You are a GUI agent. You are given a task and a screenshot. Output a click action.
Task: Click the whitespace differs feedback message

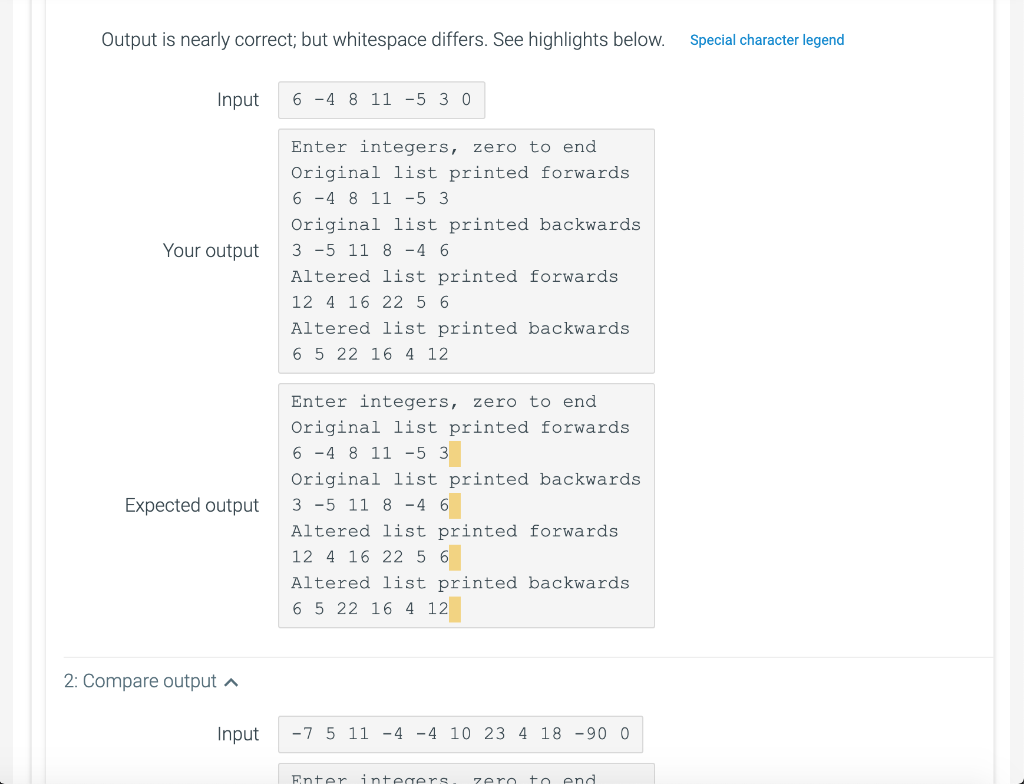pyautogui.click(x=383, y=40)
